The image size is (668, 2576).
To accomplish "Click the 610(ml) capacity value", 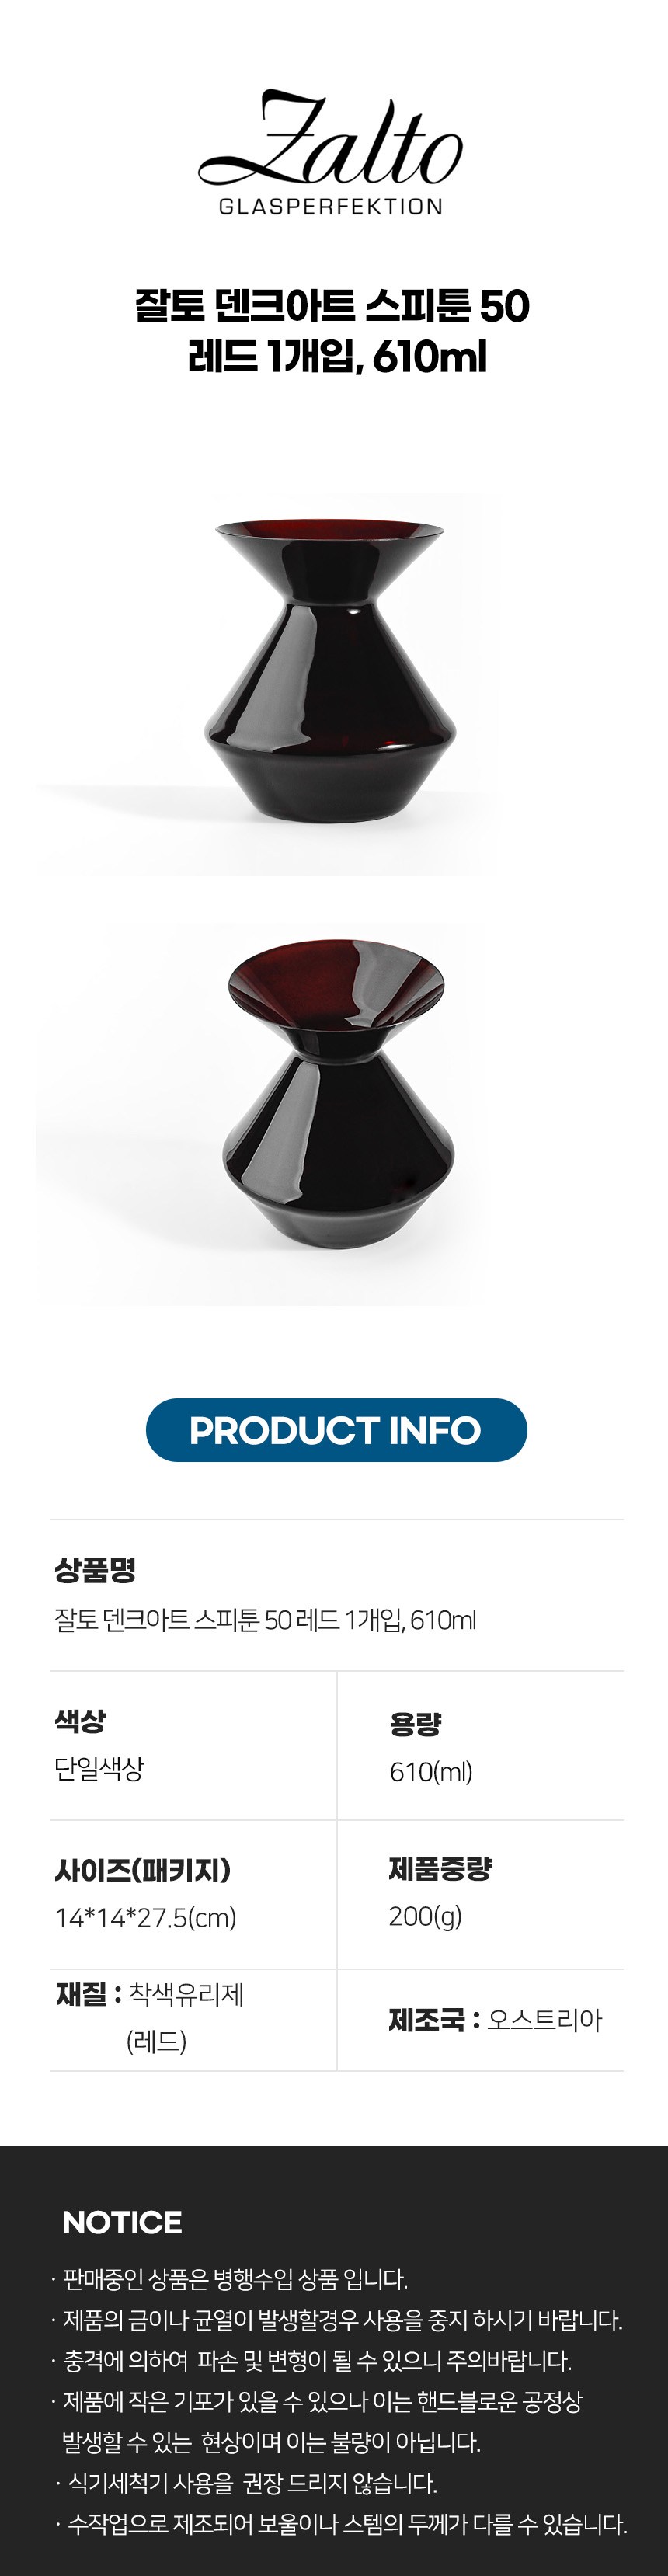I will [431, 1771].
